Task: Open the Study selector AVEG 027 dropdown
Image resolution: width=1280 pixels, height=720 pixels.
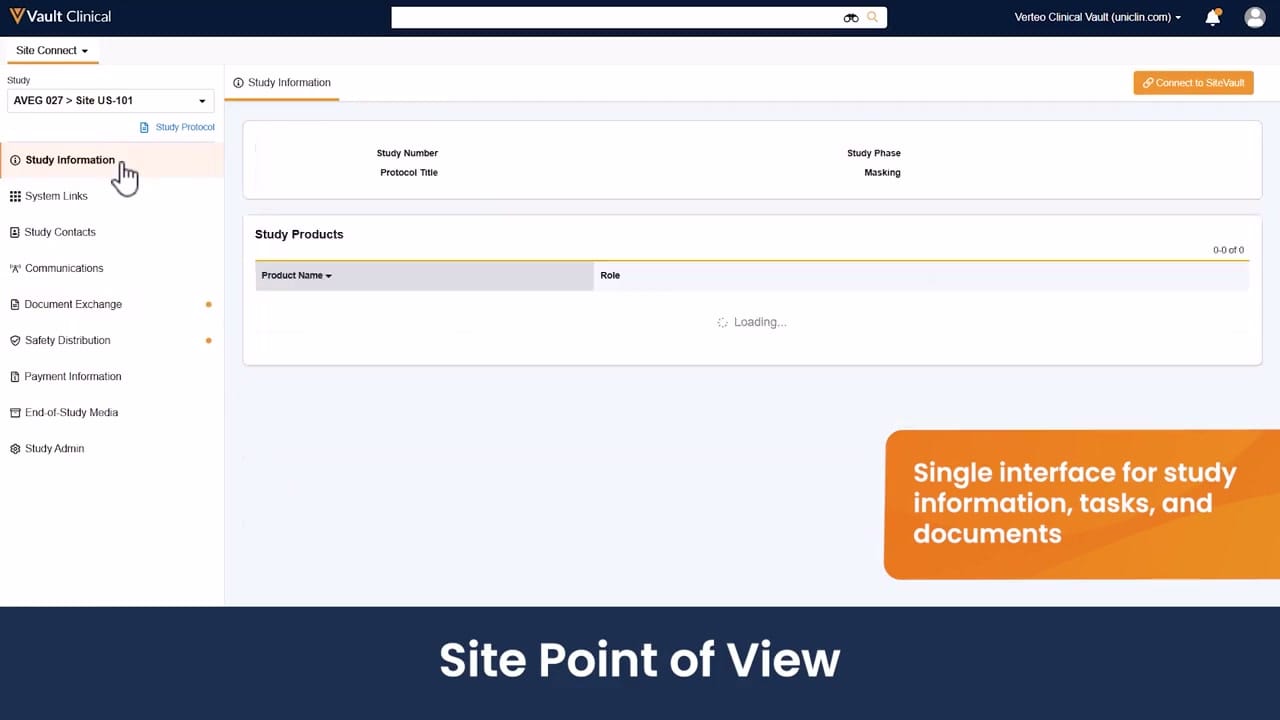Action: click(x=110, y=100)
